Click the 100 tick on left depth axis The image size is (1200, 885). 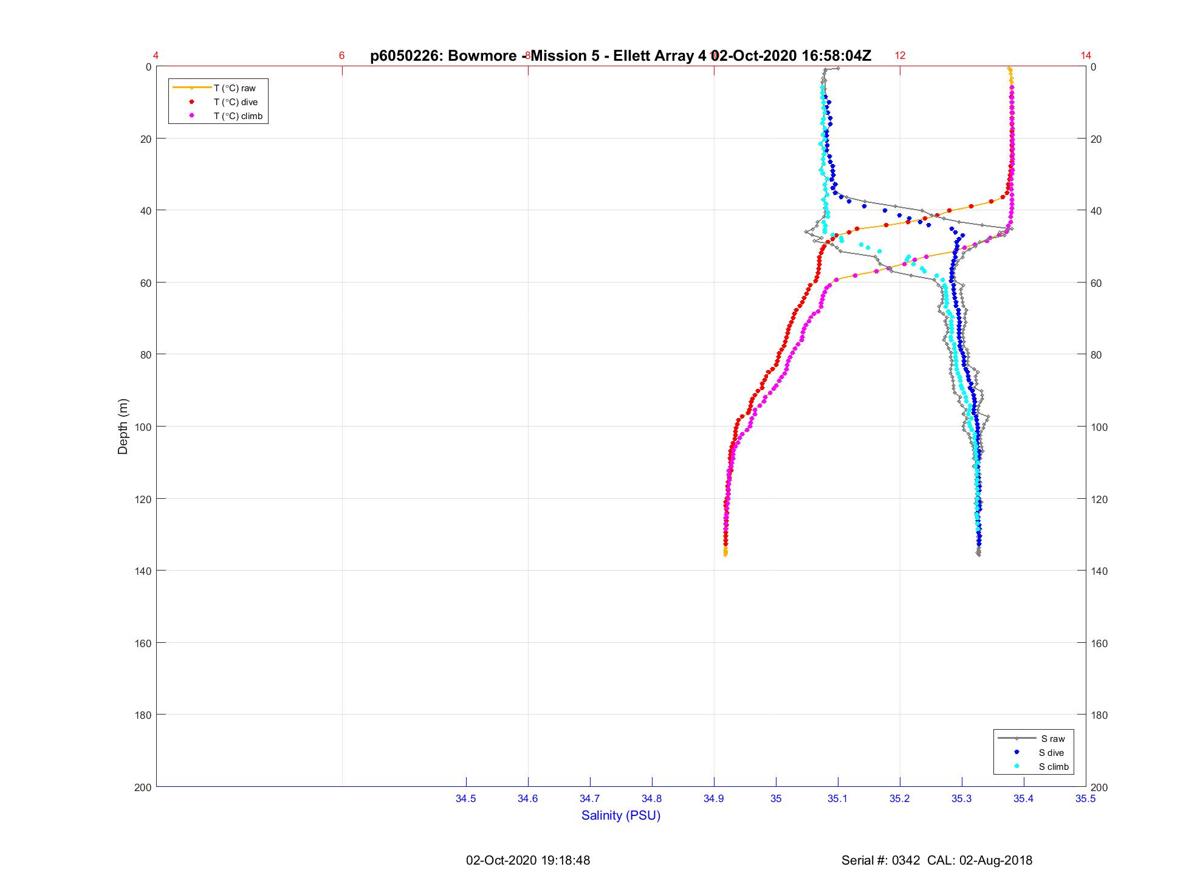143,427
